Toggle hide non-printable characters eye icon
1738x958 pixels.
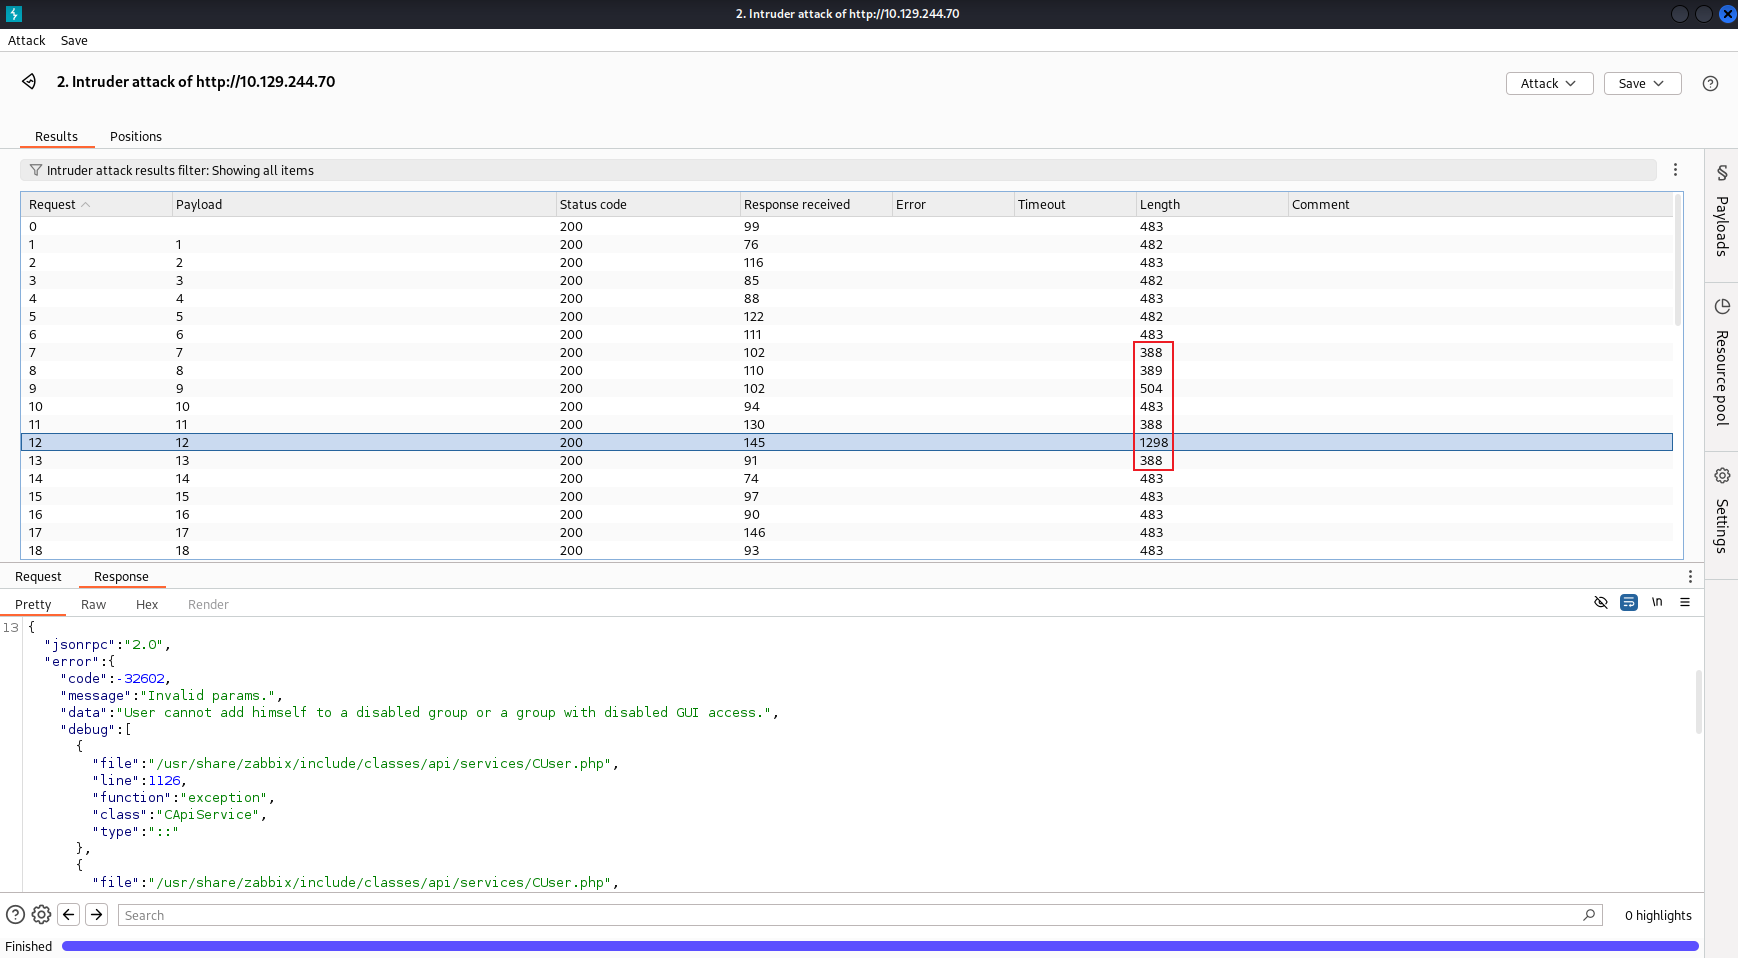pyautogui.click(x=1601, y=602)
